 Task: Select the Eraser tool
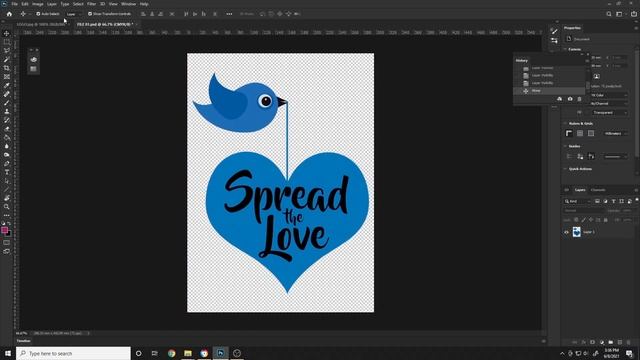tap(7, 129)
